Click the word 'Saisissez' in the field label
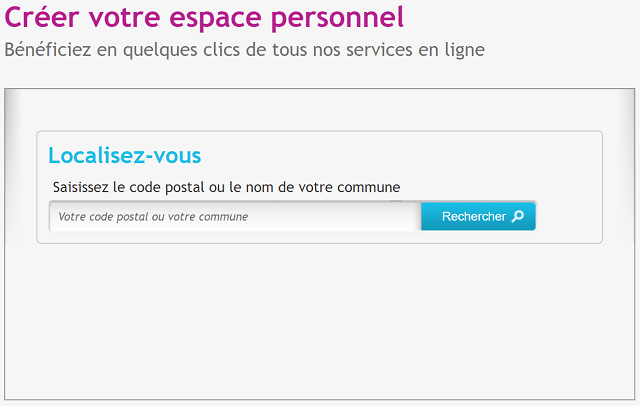 [x=81, y=187]
